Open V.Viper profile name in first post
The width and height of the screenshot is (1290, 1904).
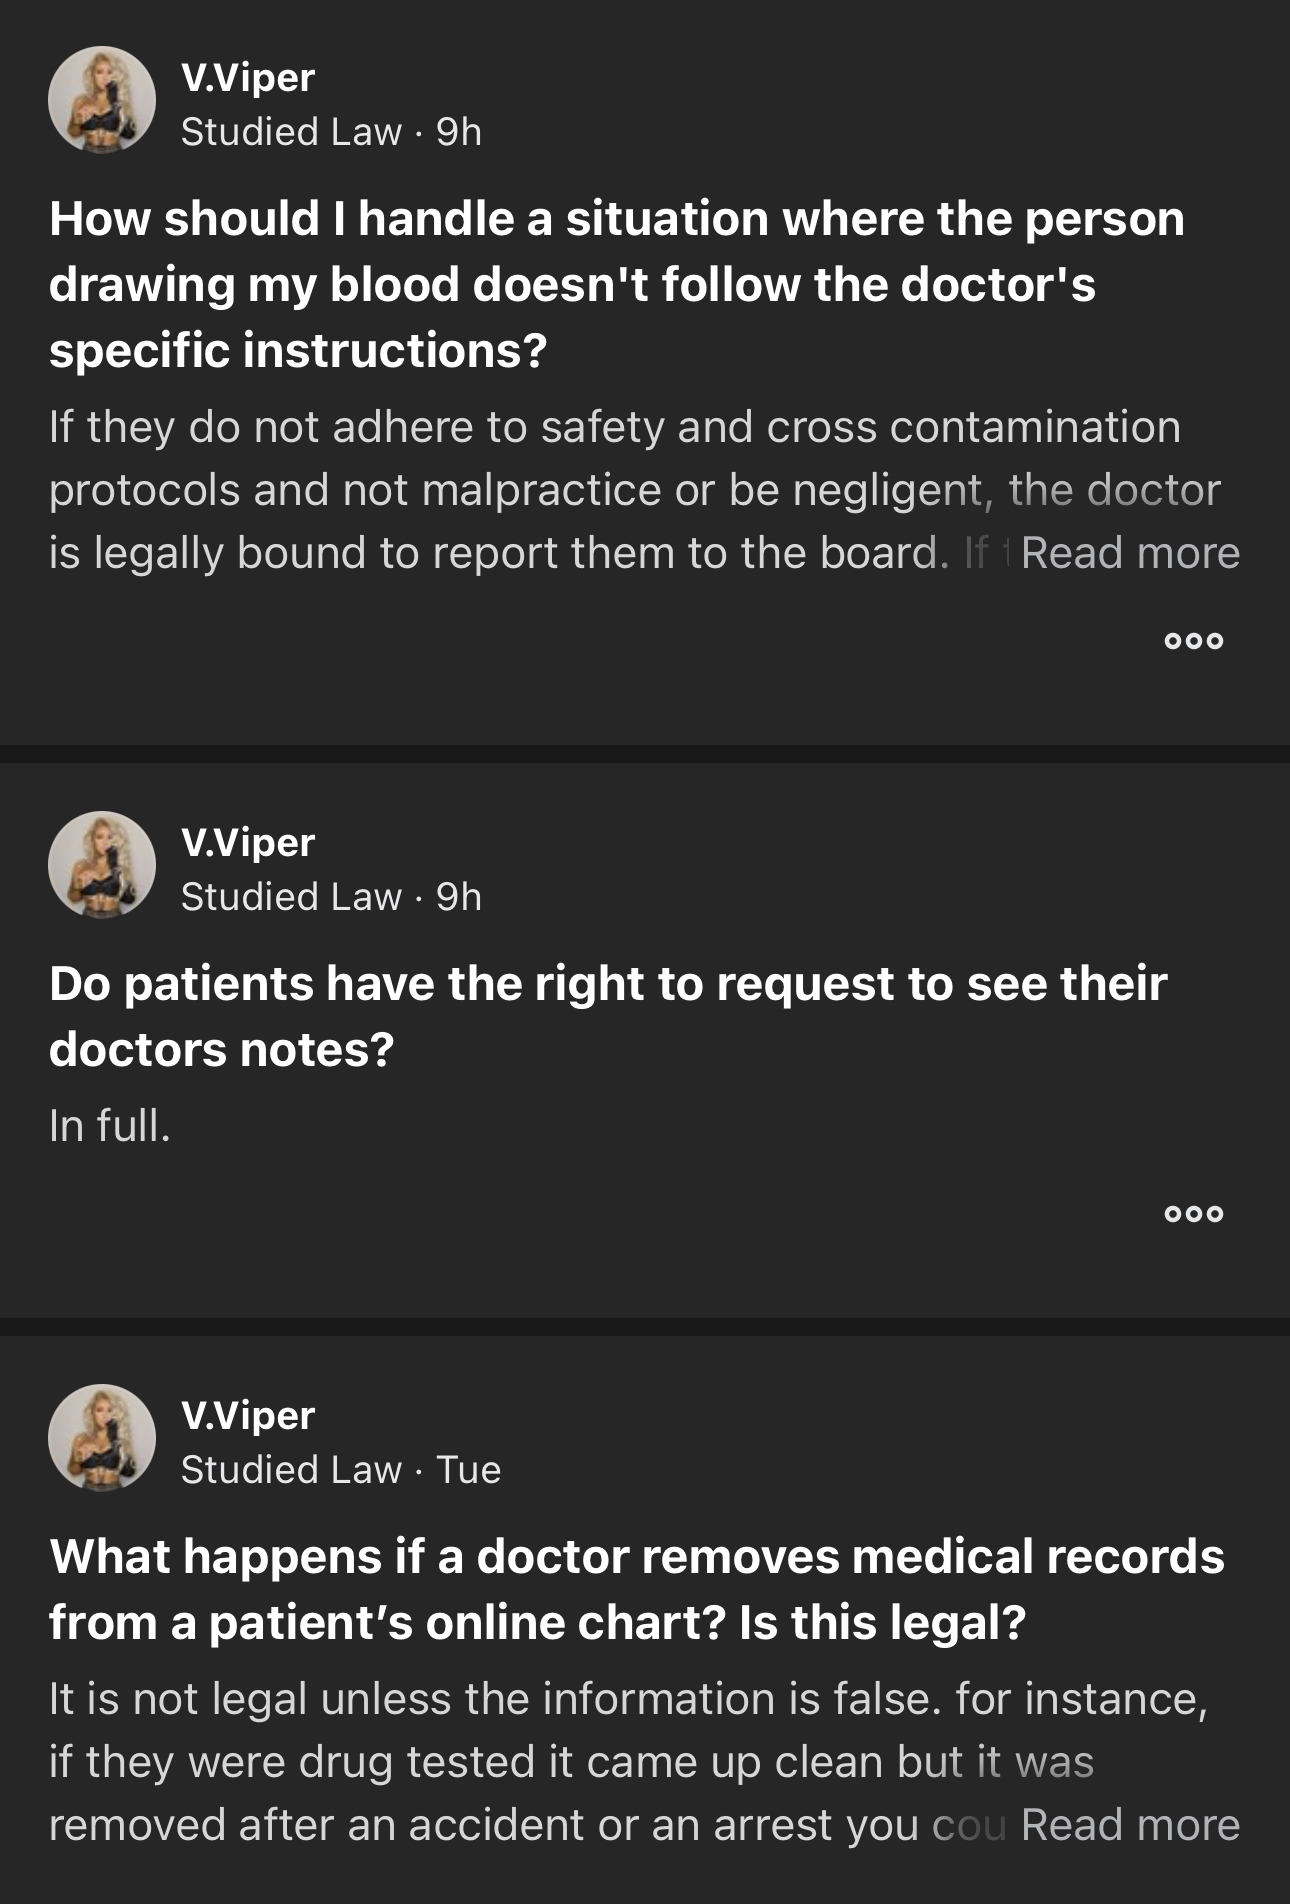(x=248, y=78)
